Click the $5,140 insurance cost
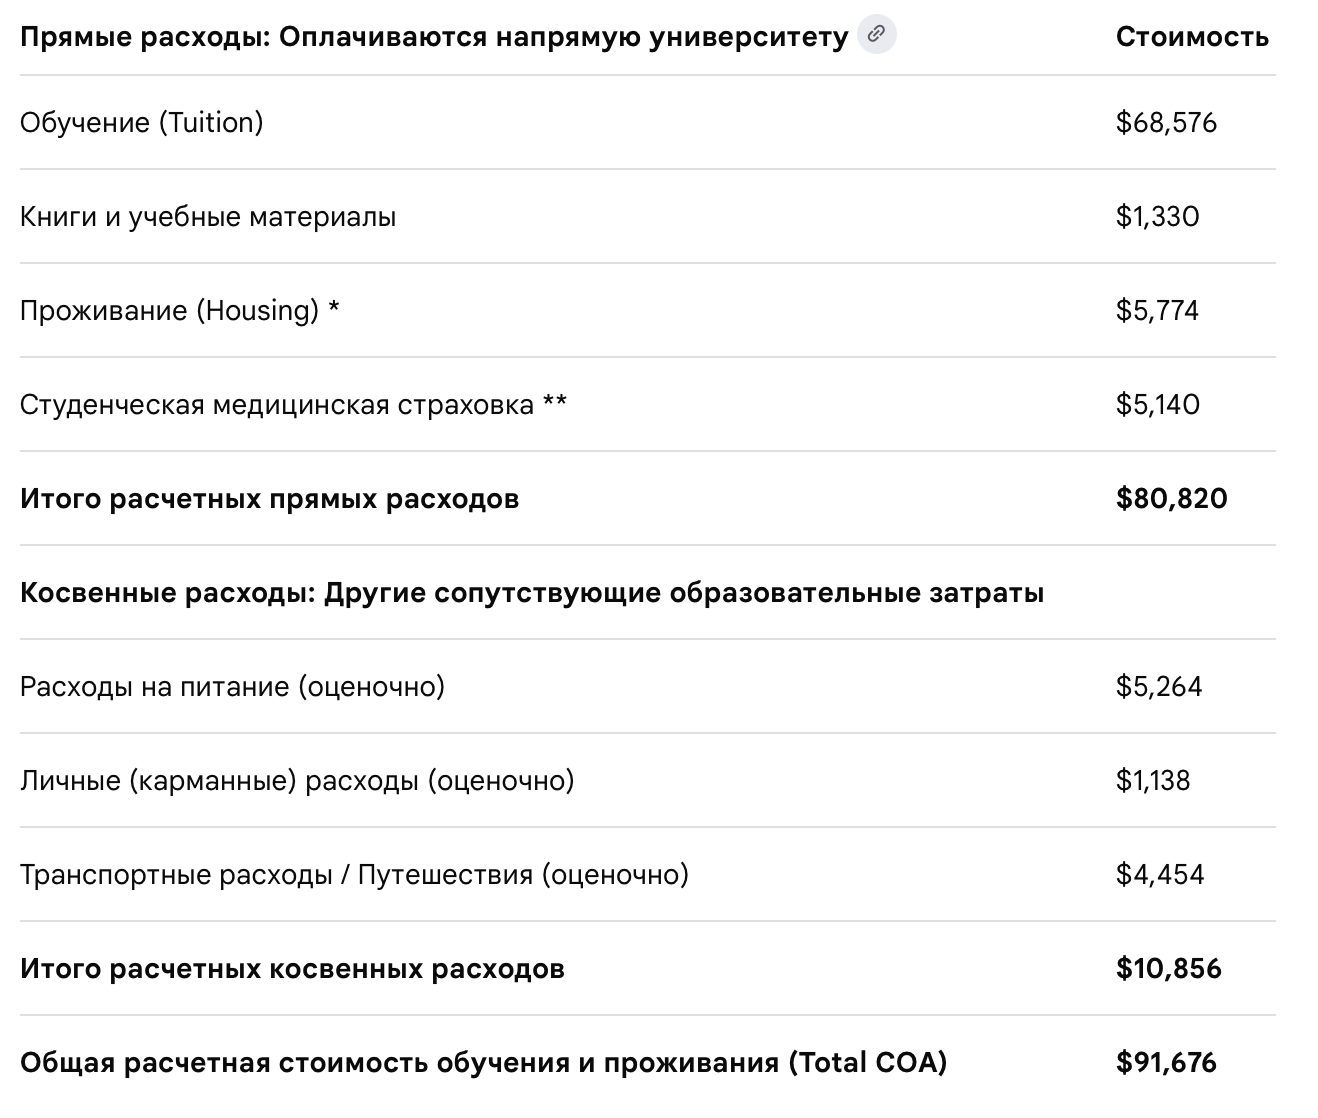This screenshot has height=1118, width=1318. coord(1157,404)
